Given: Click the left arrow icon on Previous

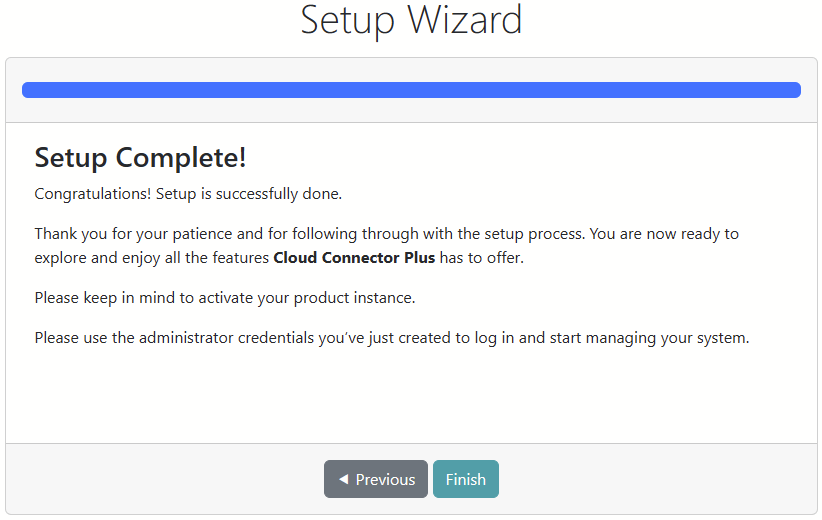Looking at the screenshot, I should [x=343, y=479].
